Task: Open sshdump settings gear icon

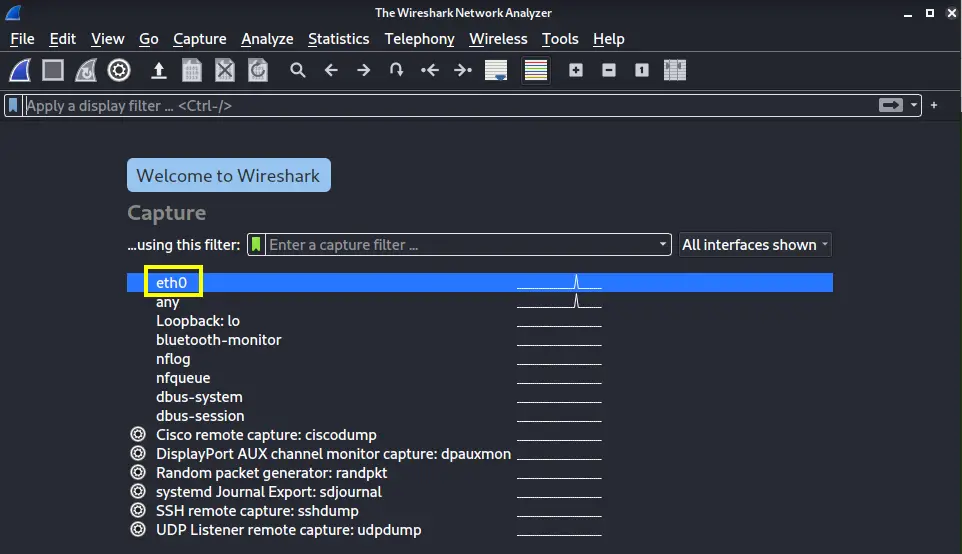Action: pyautogui.click(x=138, y=510)
